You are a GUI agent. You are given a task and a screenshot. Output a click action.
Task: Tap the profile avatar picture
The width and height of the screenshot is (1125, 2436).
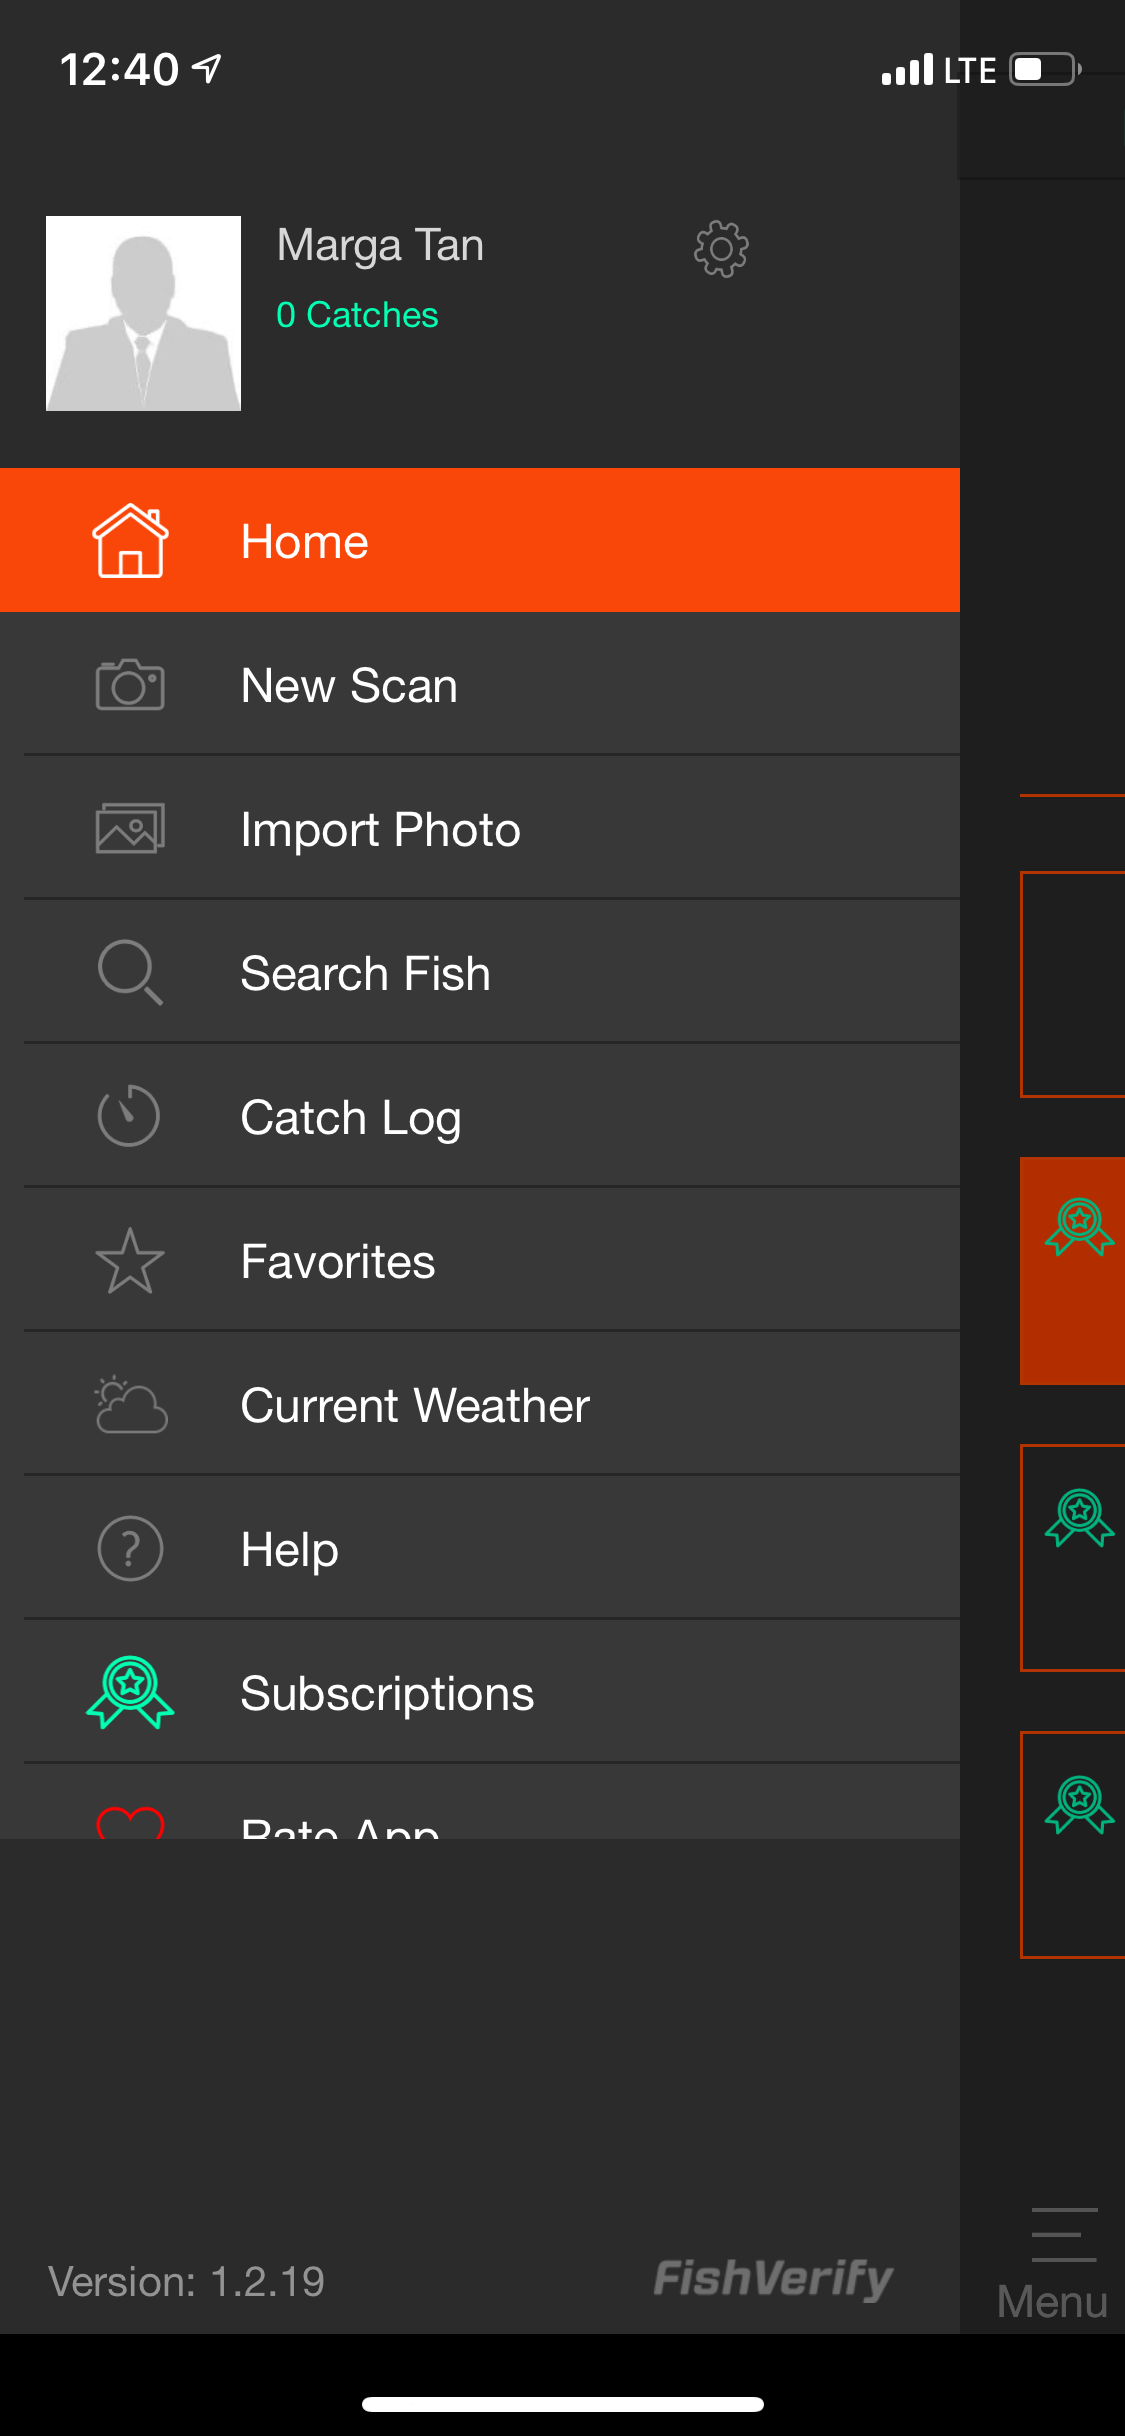tap(144, 313)
